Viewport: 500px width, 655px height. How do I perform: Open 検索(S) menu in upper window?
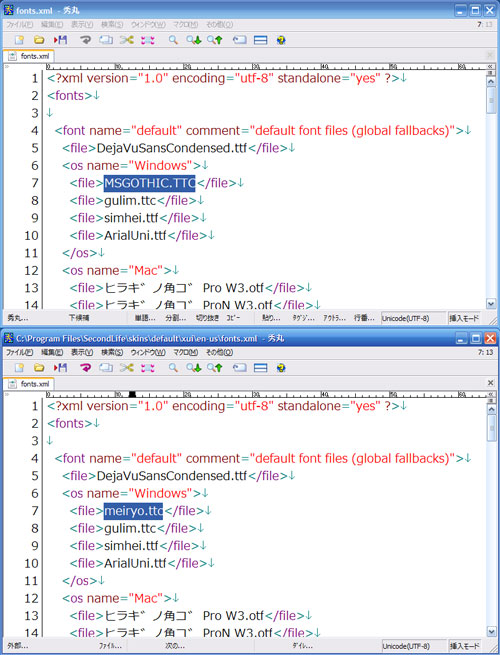pos(112,25)
